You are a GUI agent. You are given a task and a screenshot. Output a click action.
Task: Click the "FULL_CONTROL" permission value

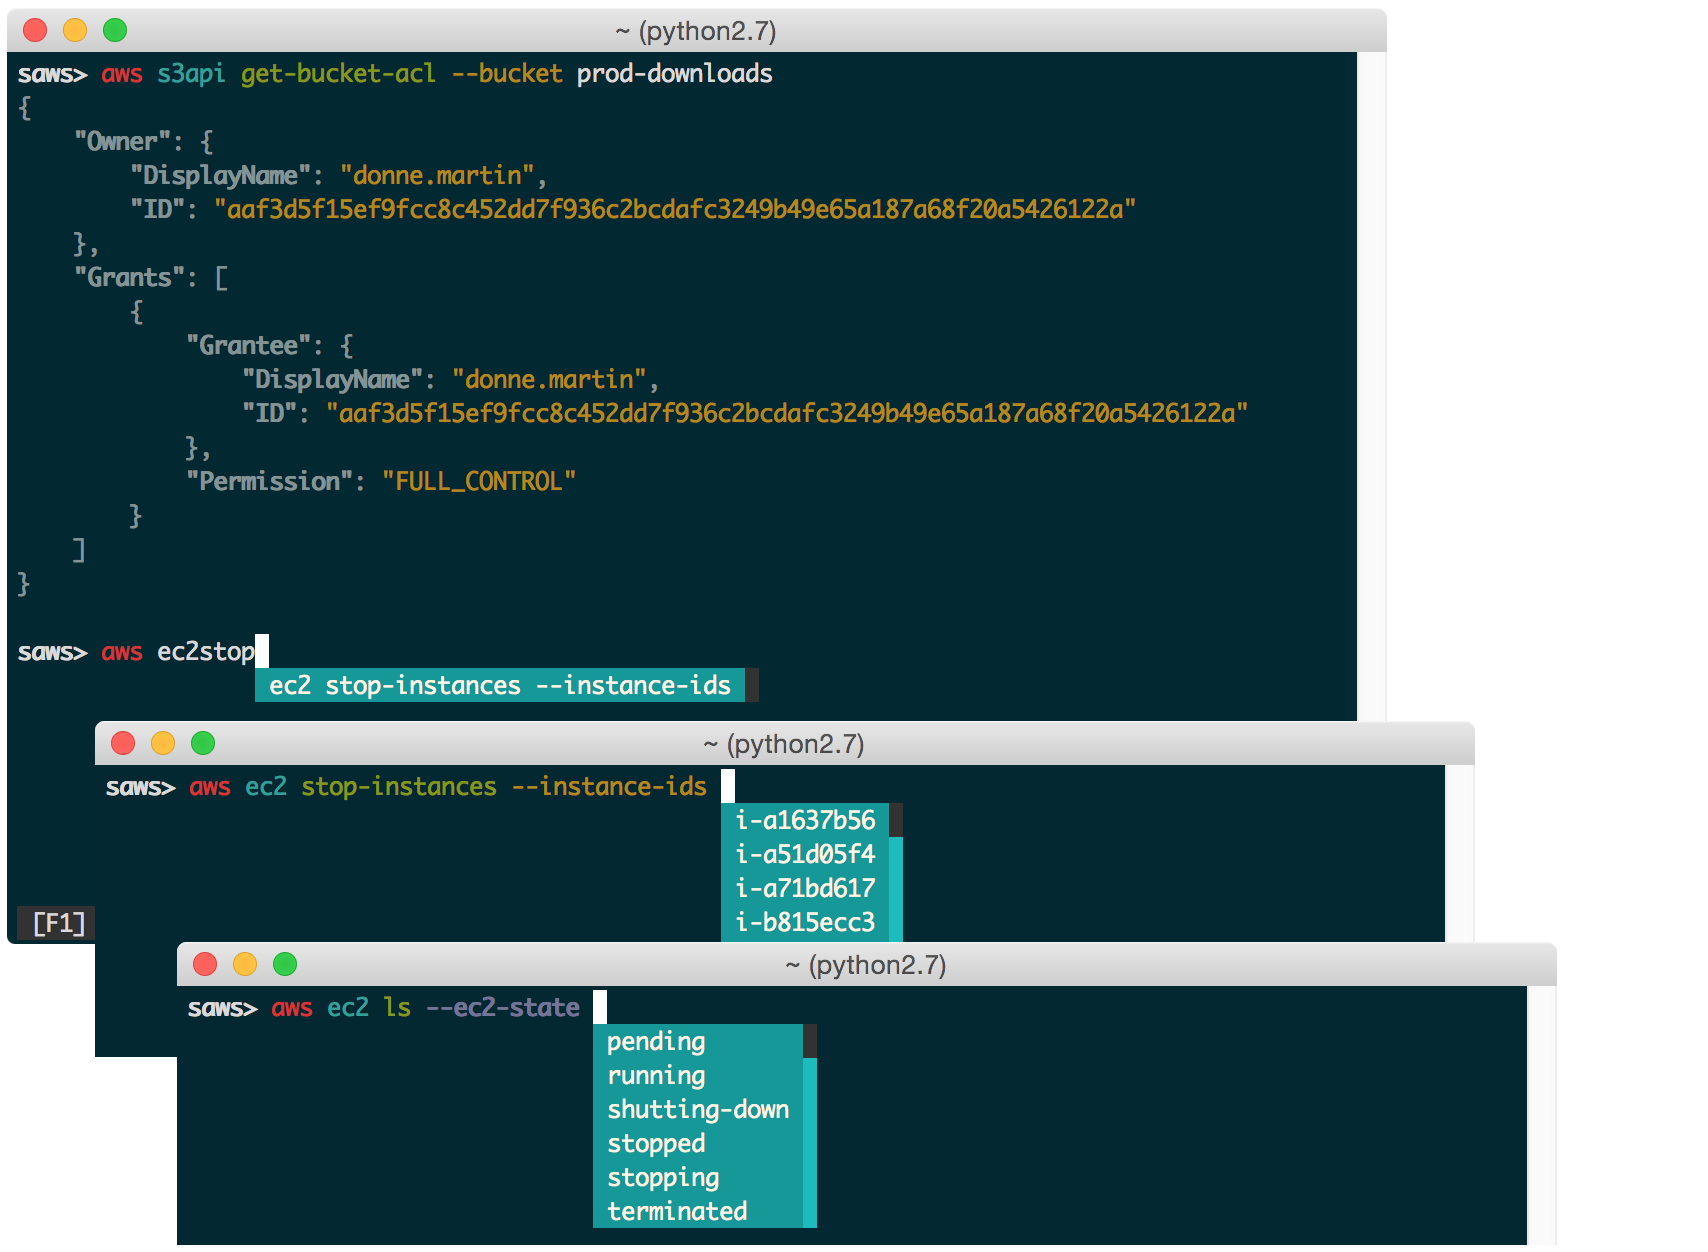(479, 482)
